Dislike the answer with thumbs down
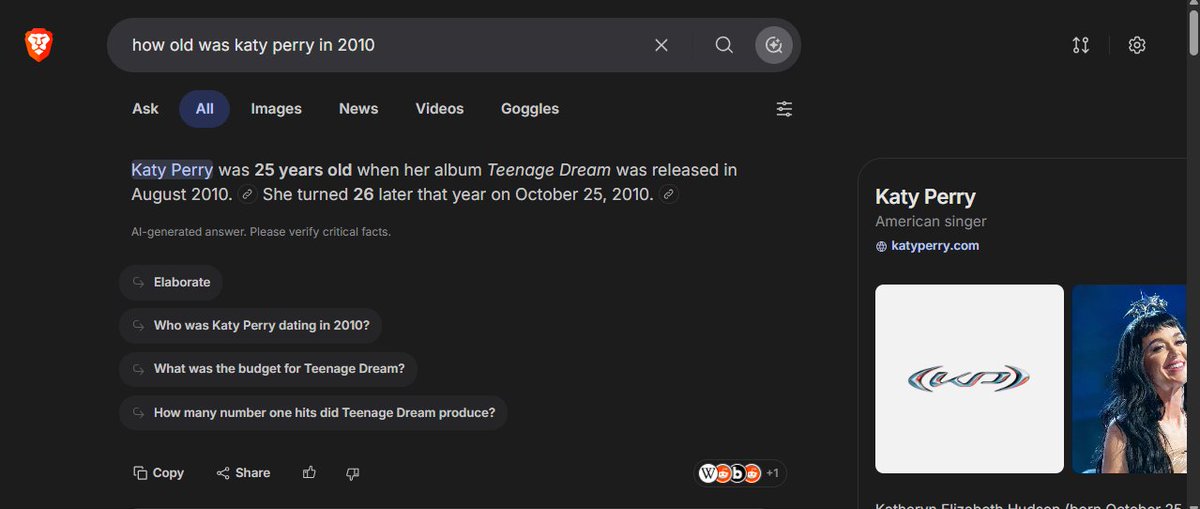 352,473
